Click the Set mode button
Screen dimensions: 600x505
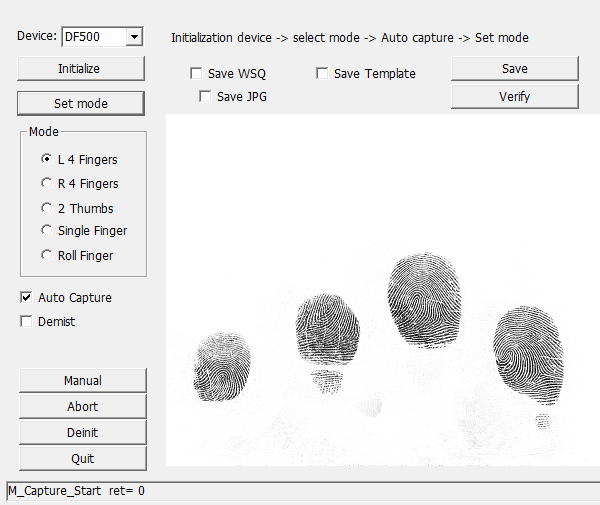click(x=81, y=103)
